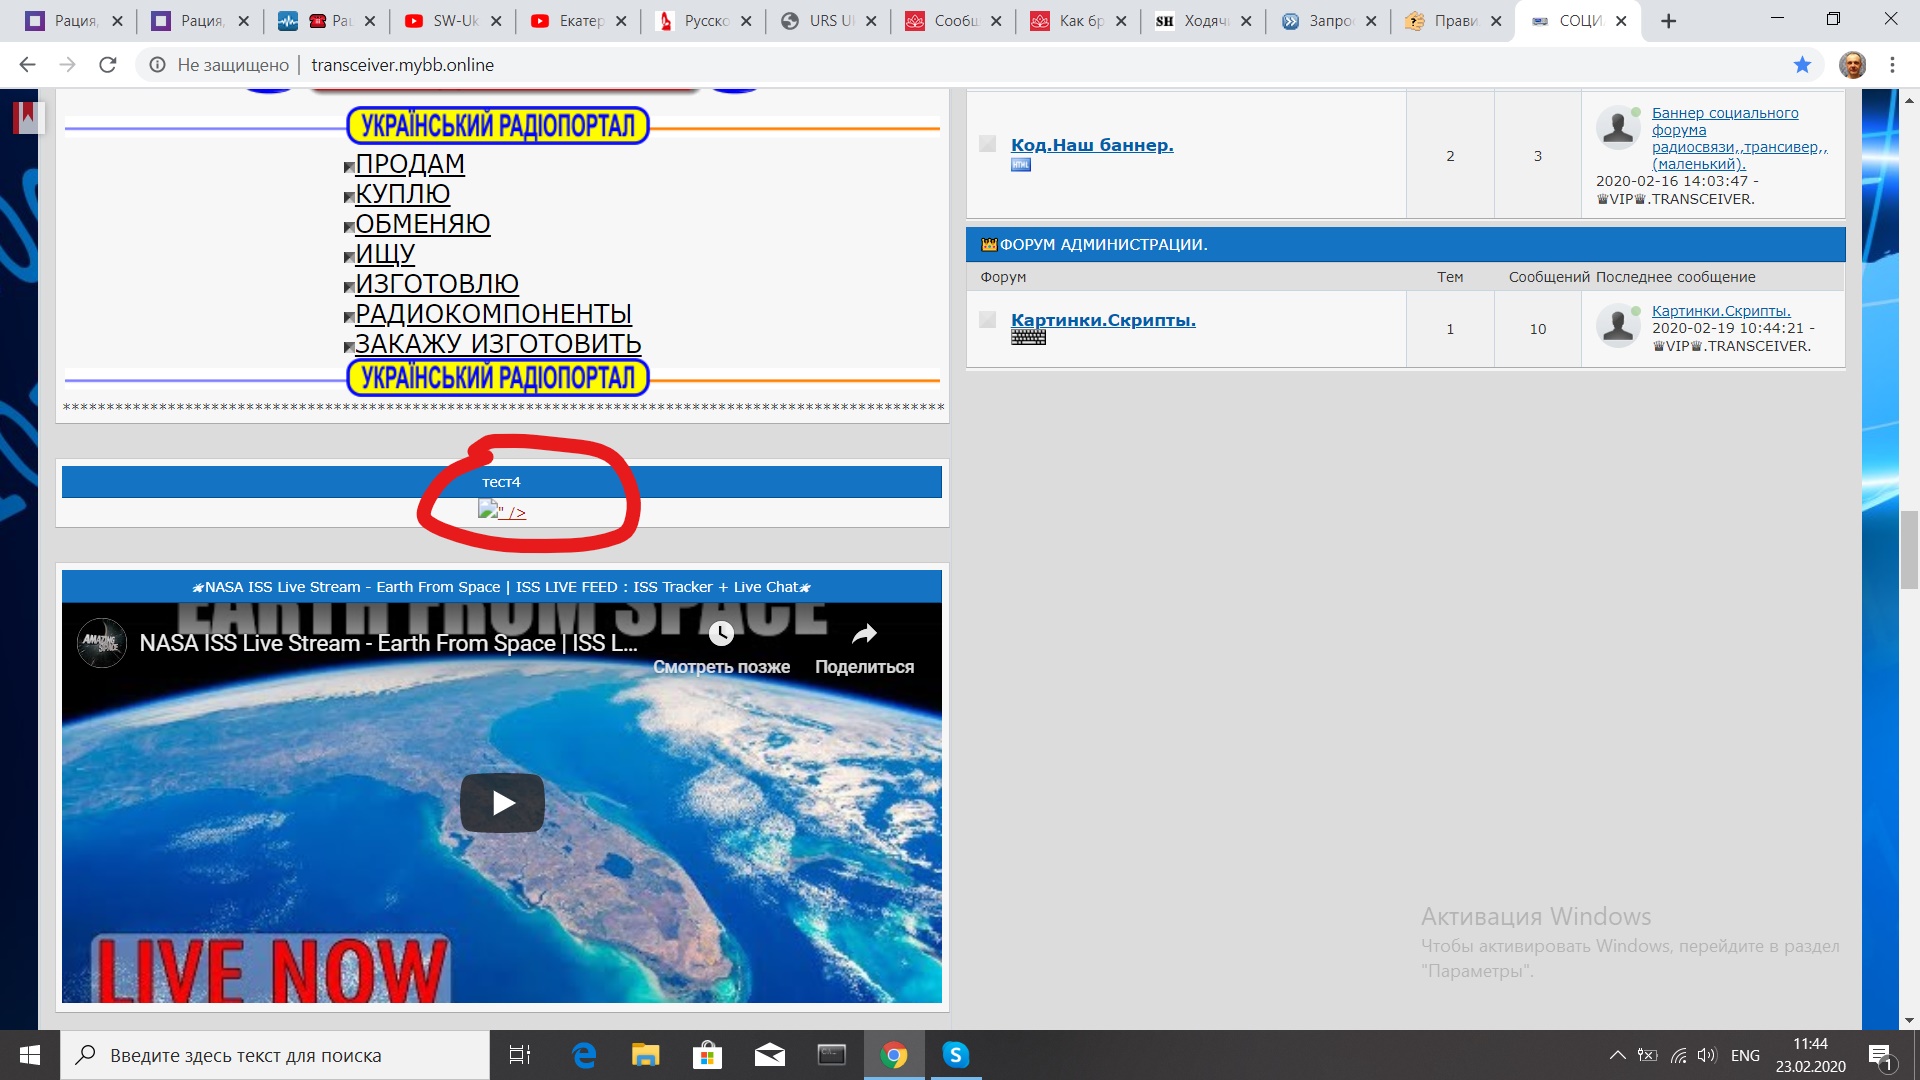This screenshot has height=1080, width=1920.
Task: Bookmark this page with the star icon
Action: point(1802,65)
